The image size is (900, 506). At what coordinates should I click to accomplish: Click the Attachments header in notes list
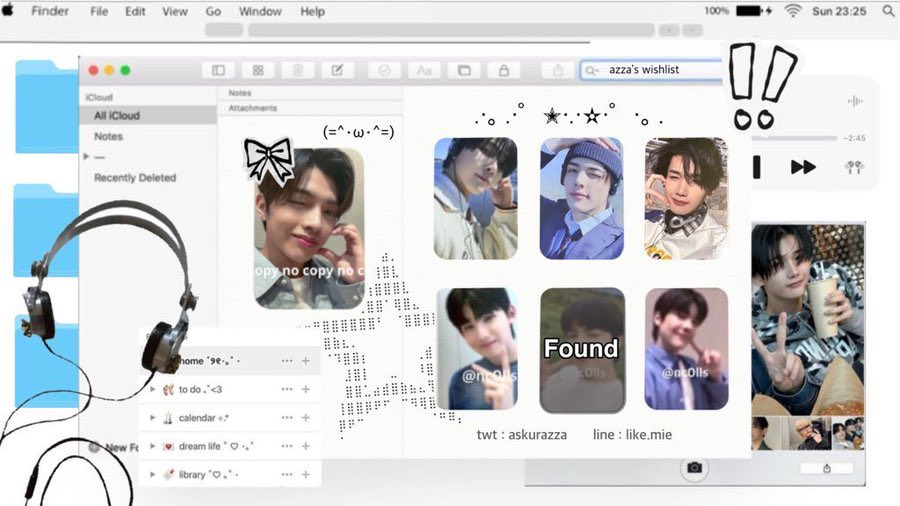click(x=253, y=108)
